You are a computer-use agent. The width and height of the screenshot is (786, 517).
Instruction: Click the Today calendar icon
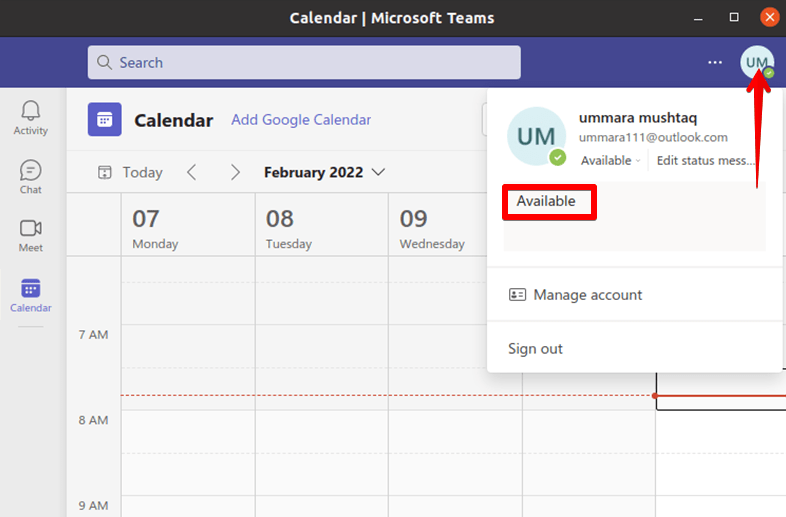[104, 172]
